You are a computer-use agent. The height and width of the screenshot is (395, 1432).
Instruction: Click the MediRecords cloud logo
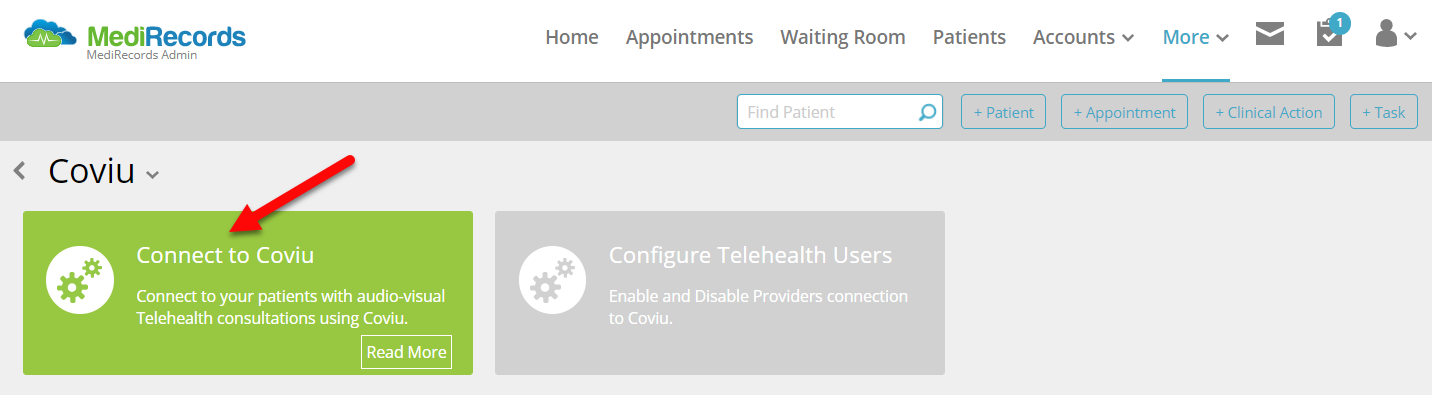[51, 35]
